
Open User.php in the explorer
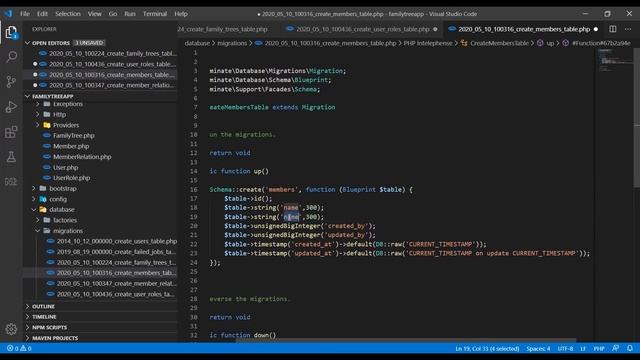65,167
